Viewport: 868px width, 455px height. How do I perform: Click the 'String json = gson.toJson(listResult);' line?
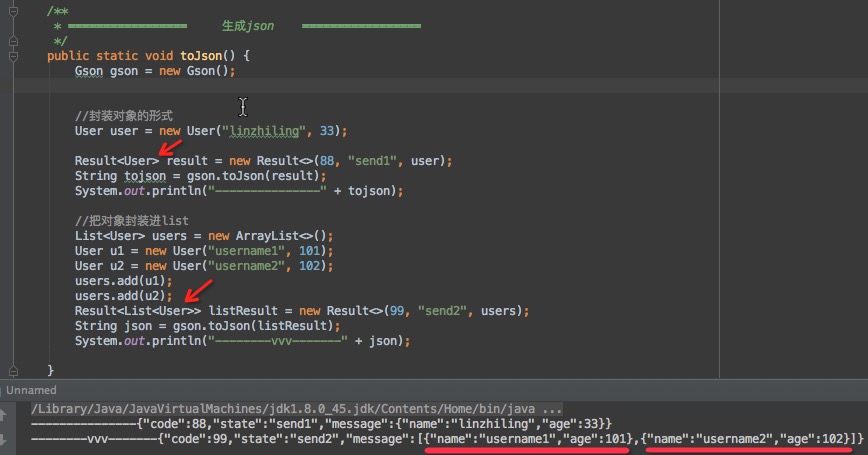[208, 326]
